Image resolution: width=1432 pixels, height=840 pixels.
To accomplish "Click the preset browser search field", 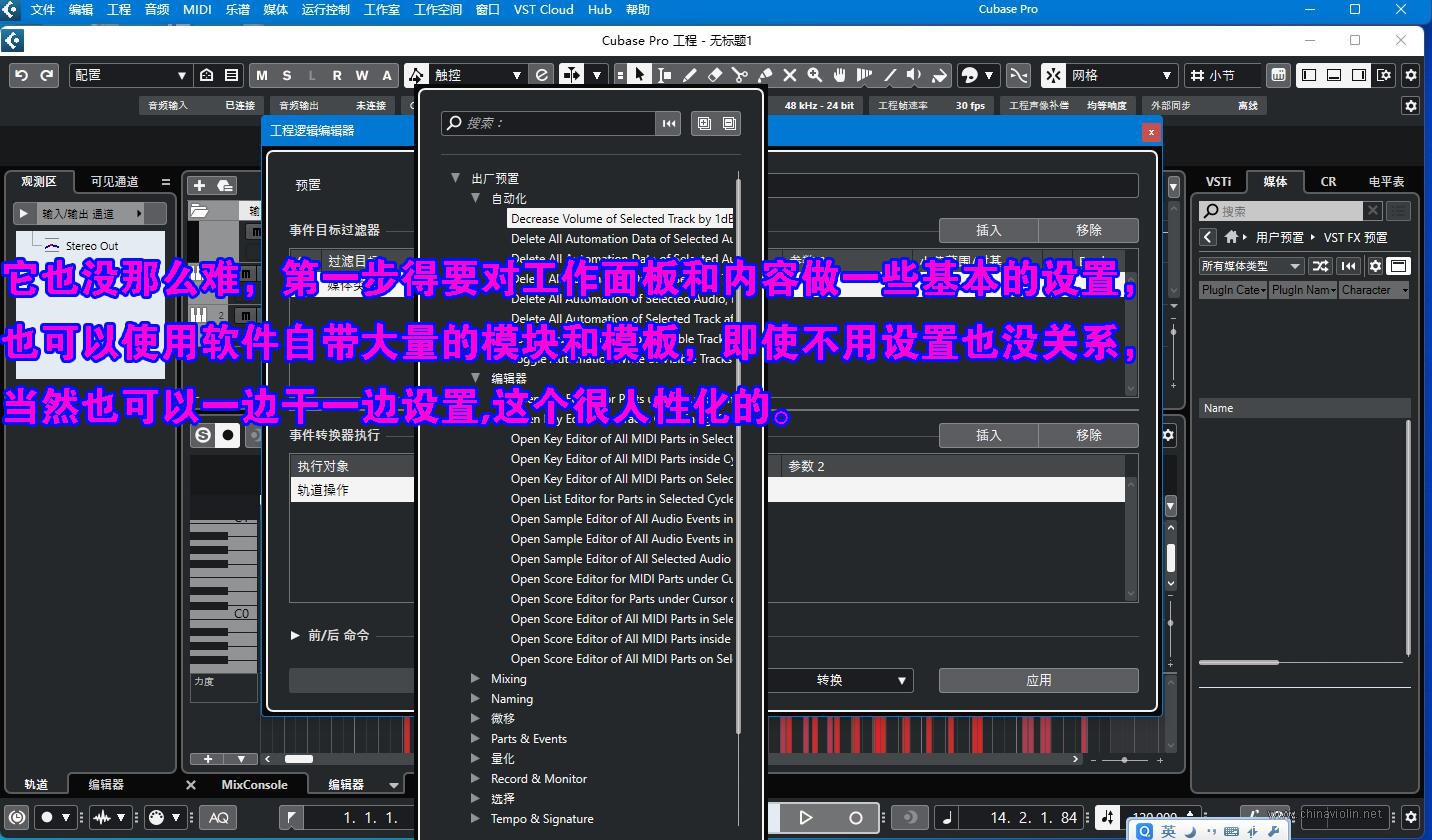I will [549, 123].
